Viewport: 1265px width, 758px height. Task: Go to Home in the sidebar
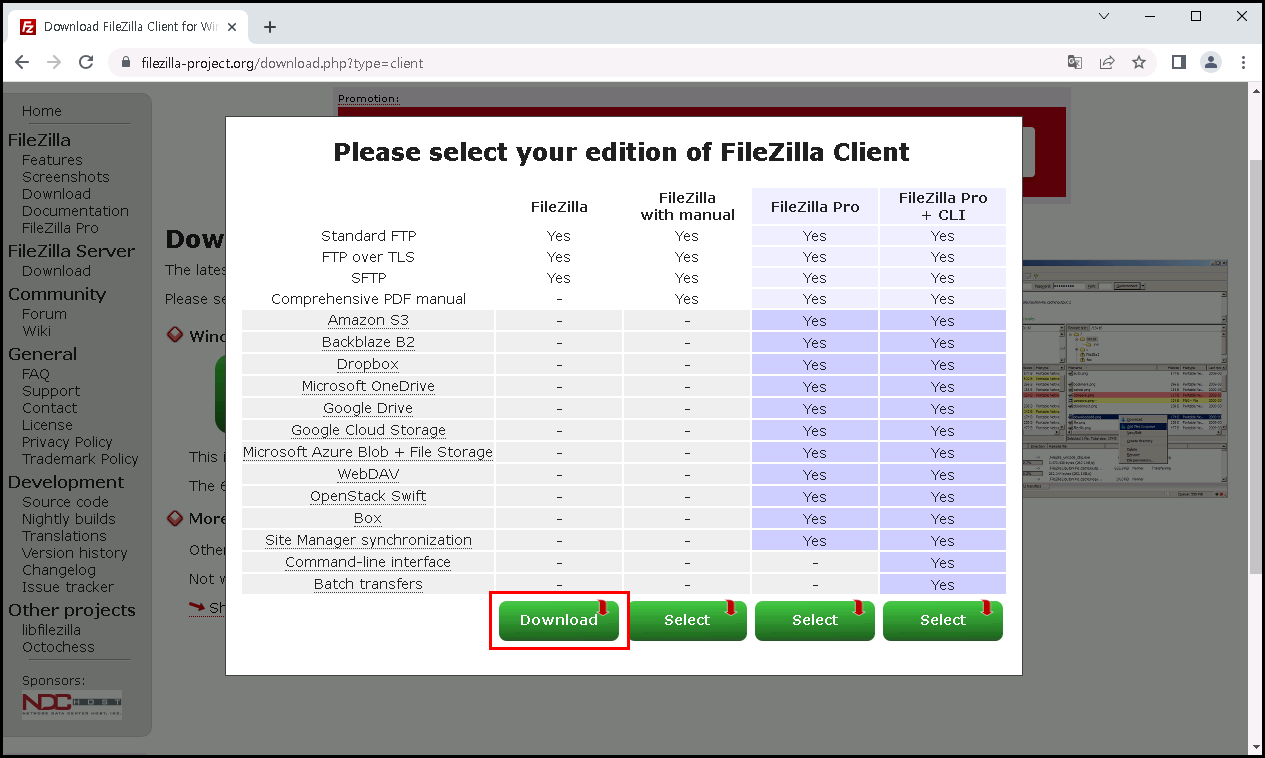(42, 111)
